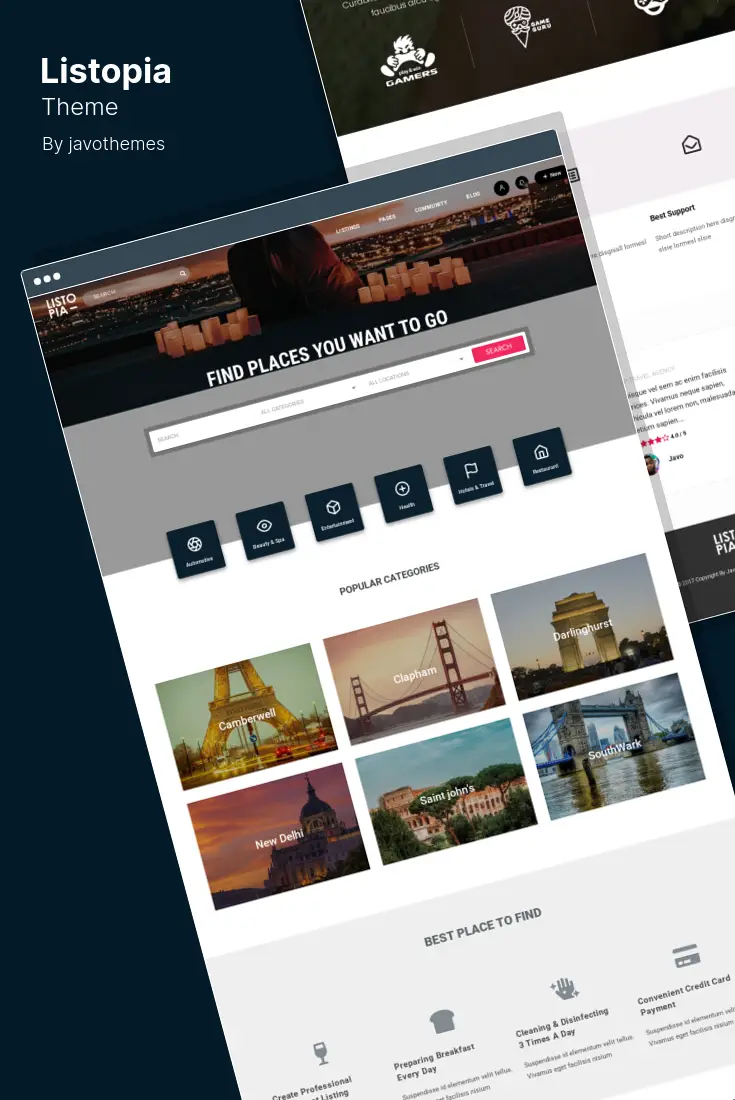Screen dimensions: 735x1100
Task: Click the Listopia logo in the site header
Action: (61, 306)
